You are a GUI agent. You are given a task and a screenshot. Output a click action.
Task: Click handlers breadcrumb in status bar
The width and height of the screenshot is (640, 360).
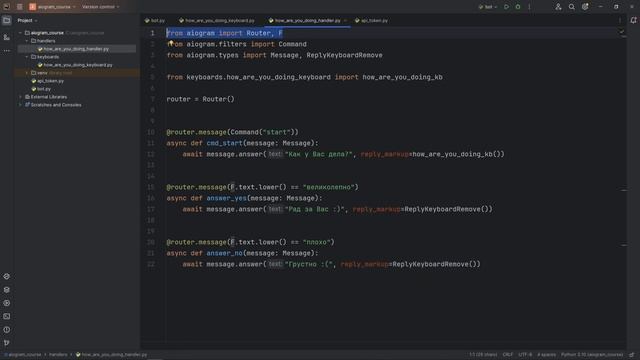click(x=58, y=355)
